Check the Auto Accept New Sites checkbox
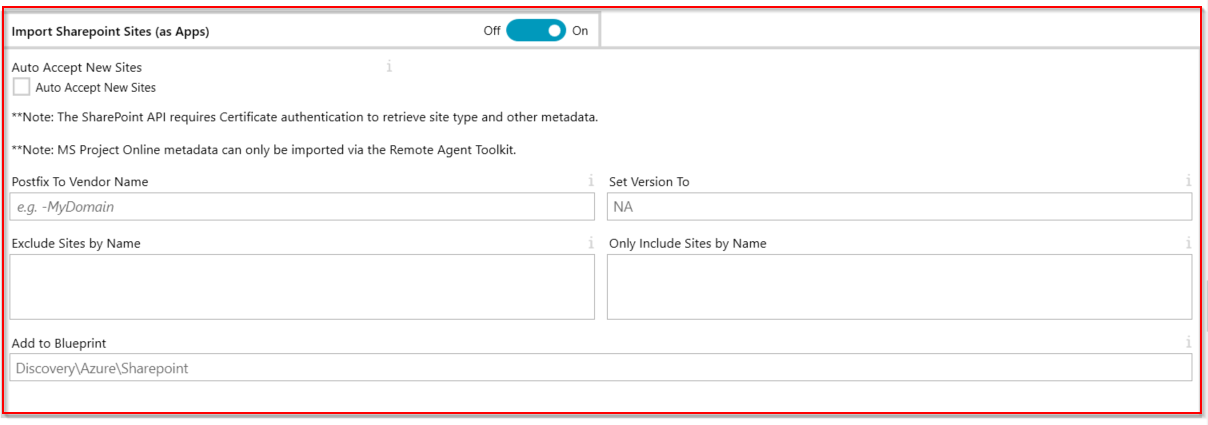Screen dimensions: 1208x425 tap(21, 87)
